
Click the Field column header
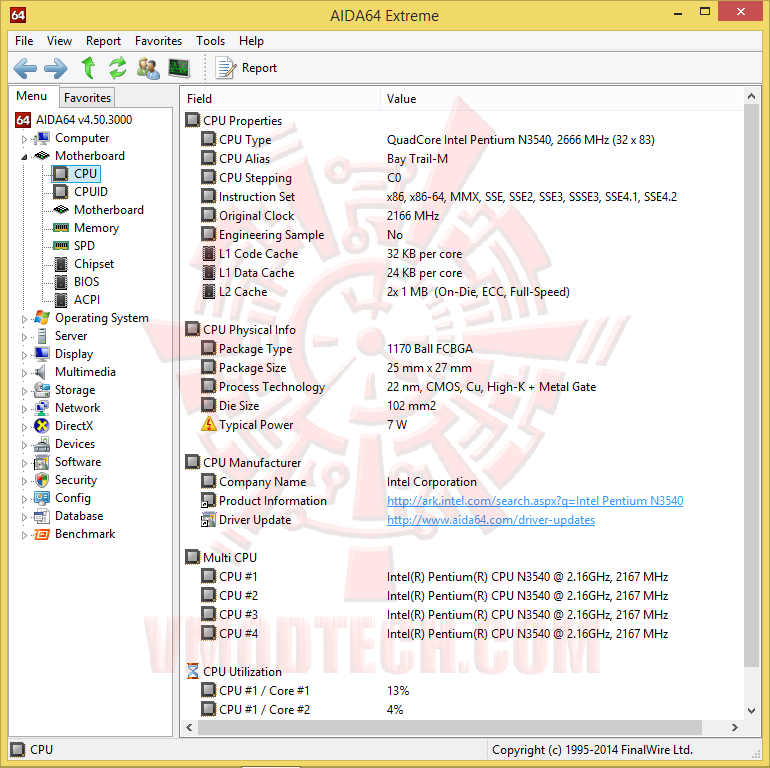(280, 99)
